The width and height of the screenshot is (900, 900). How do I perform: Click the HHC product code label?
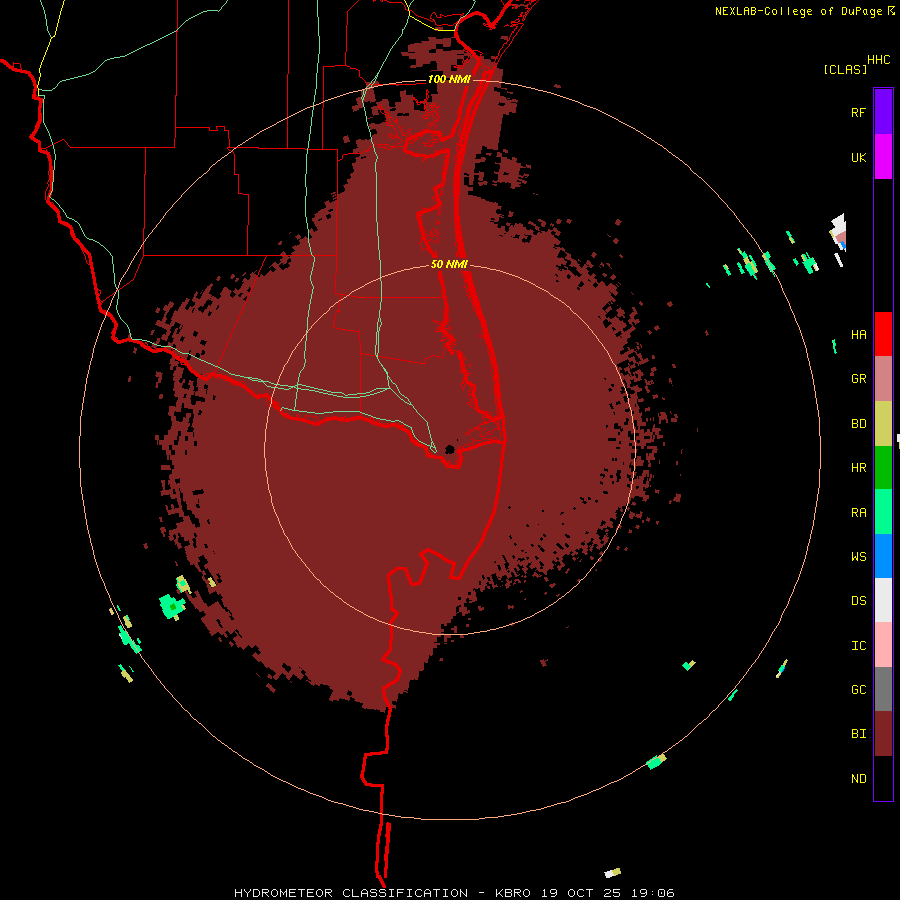point(878,60)
